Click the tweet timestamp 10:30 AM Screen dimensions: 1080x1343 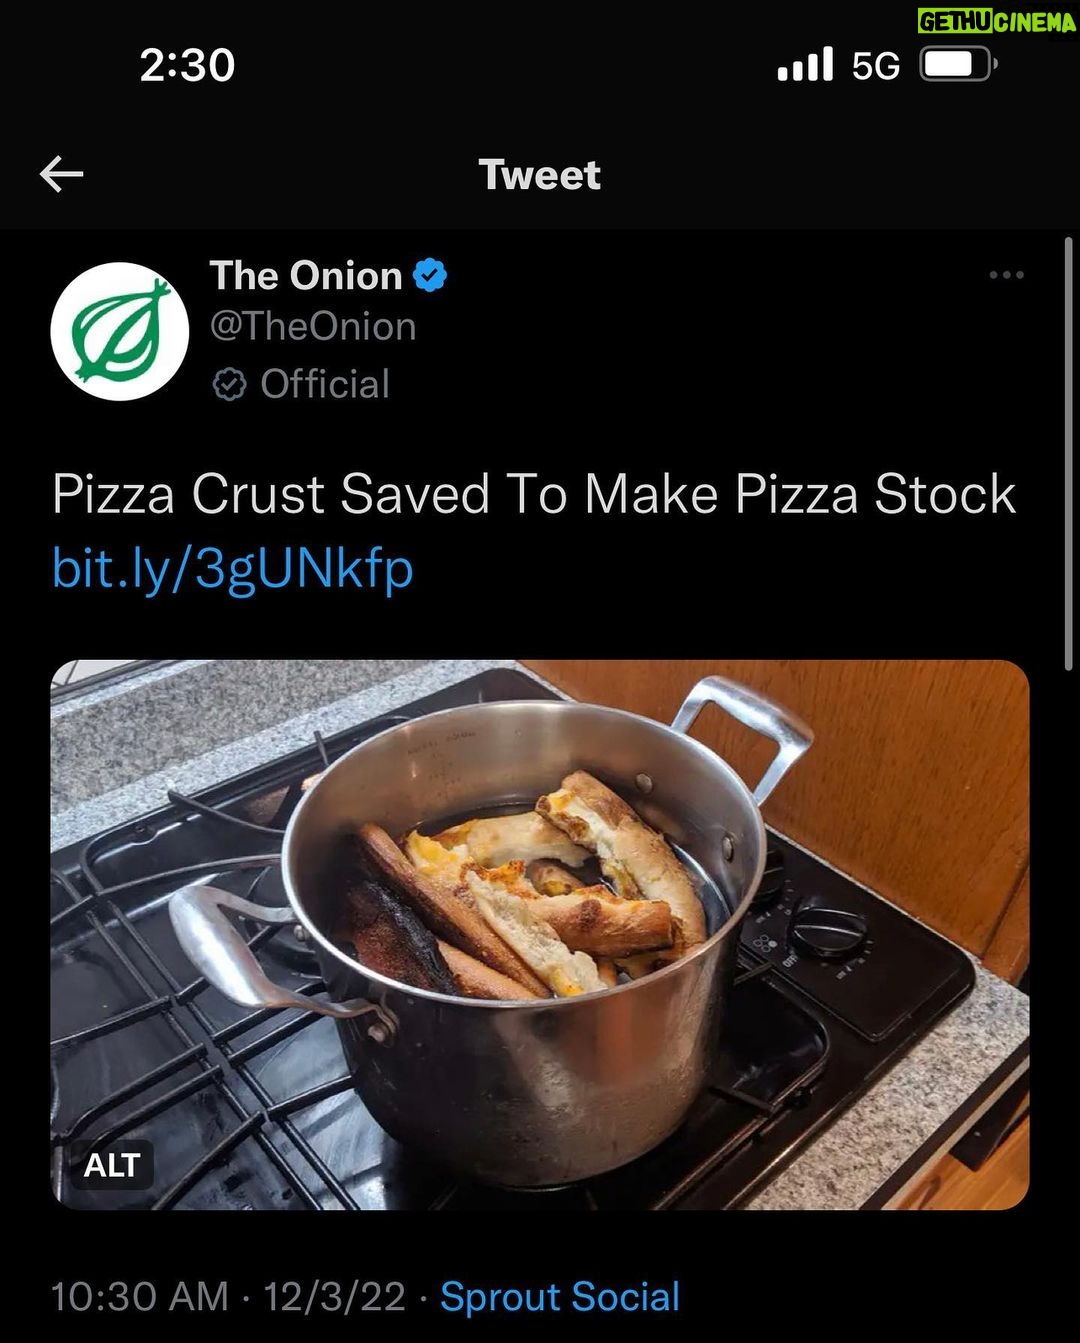[140, 1297]
